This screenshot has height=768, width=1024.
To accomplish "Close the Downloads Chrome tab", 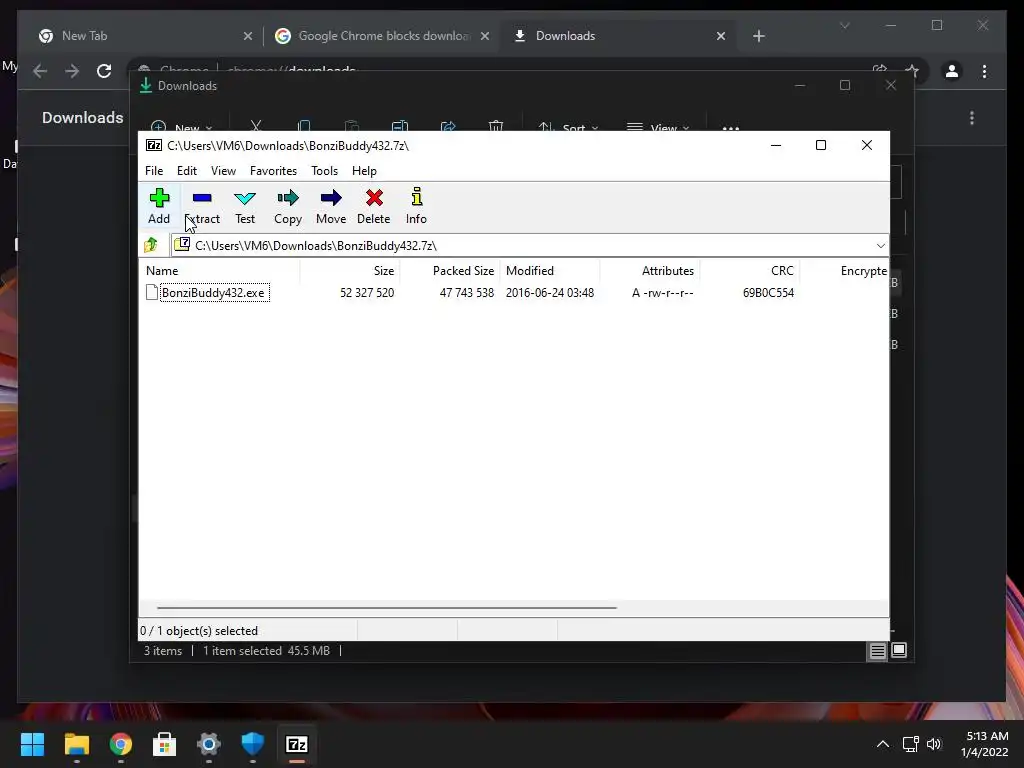I will [x=721, y=36].
